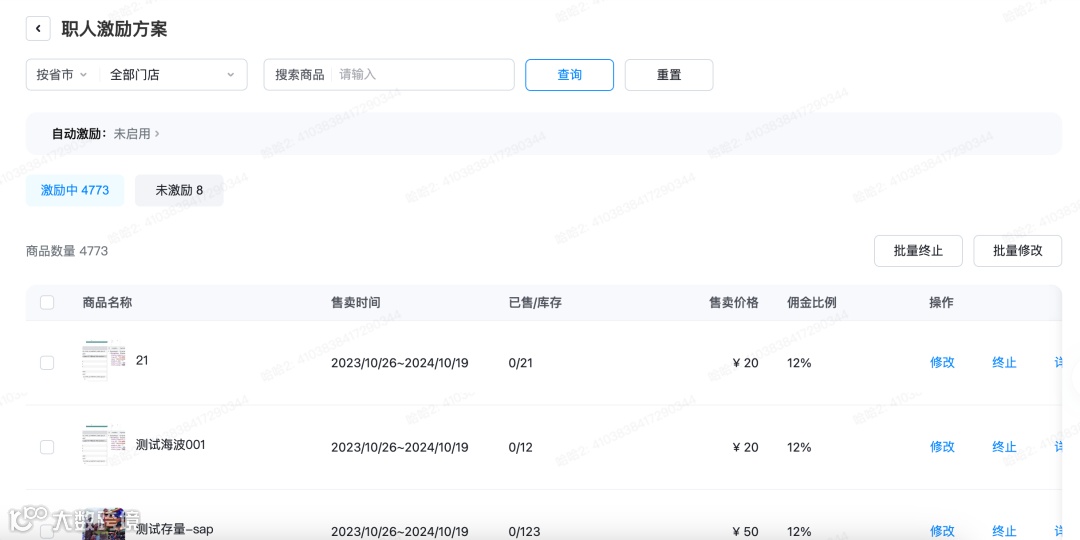
Task: Check the box for 测试海波001
Action: click(47, 447)
